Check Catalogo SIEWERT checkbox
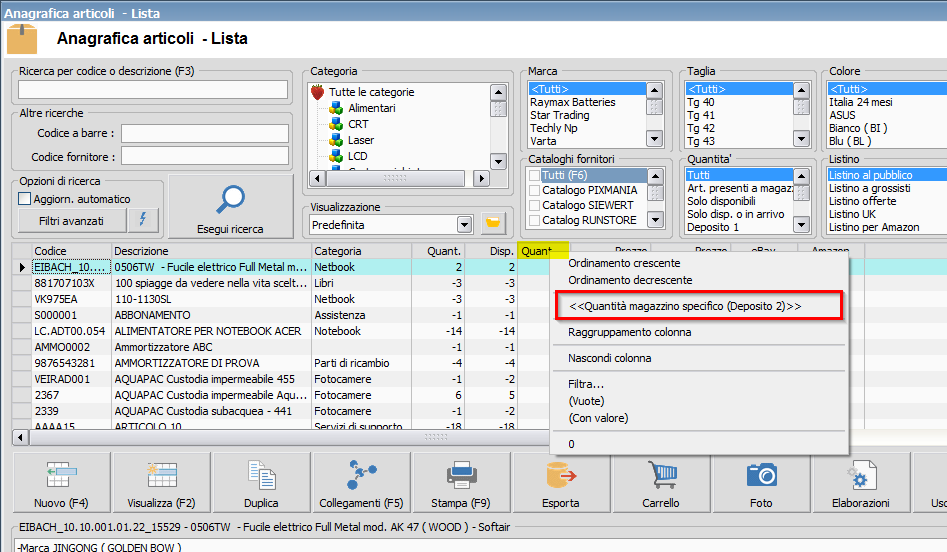 [534, 205]
